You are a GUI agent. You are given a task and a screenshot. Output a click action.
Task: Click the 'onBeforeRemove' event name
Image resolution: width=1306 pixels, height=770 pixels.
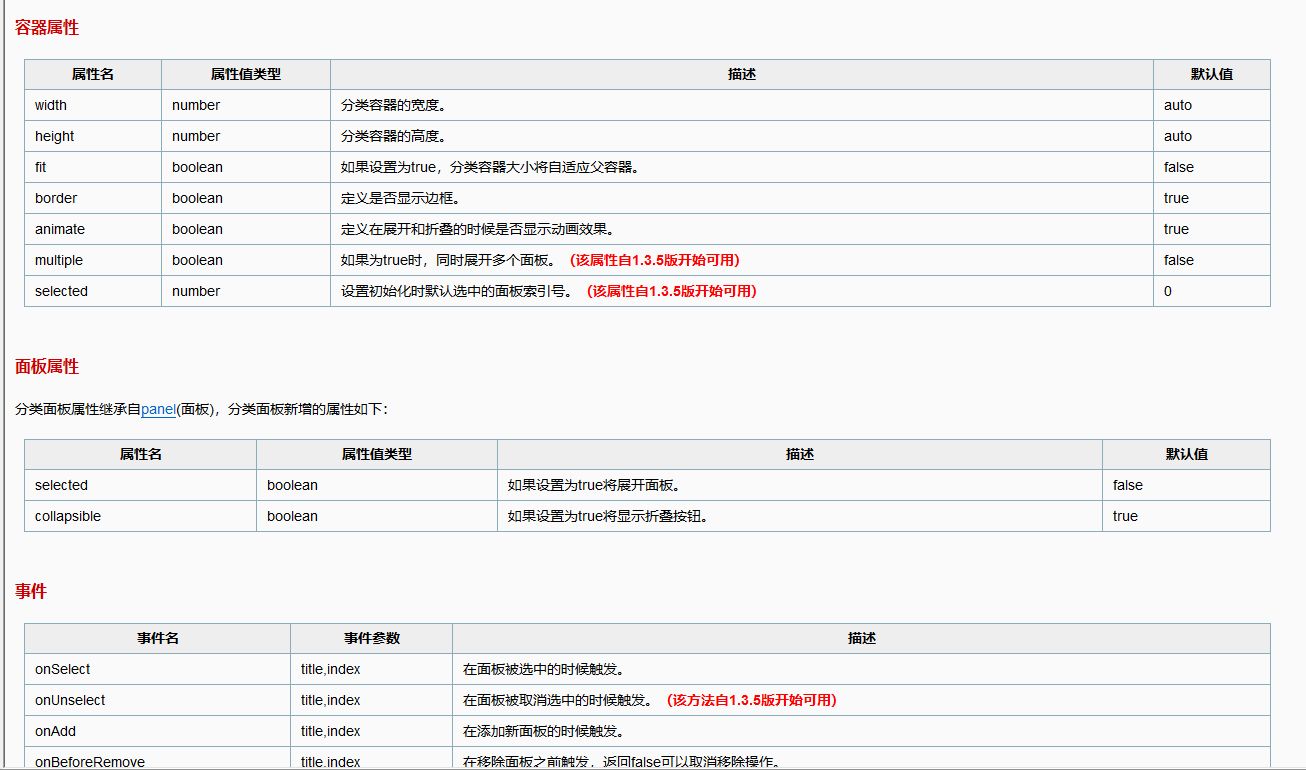point(90,762)
